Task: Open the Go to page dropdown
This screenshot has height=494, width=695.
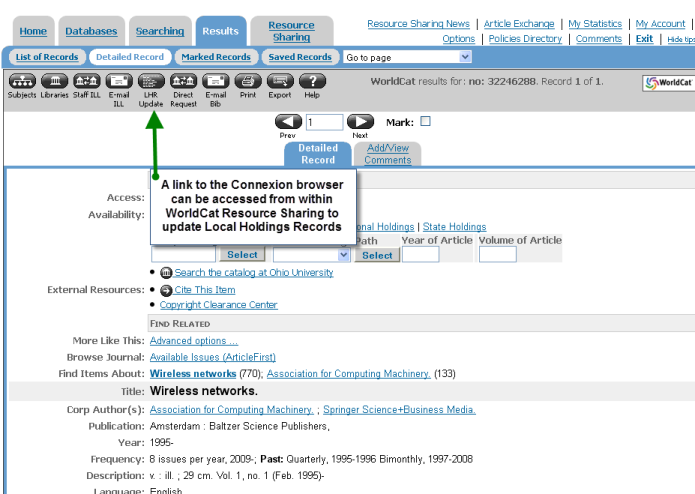Action: coord(407,57)
